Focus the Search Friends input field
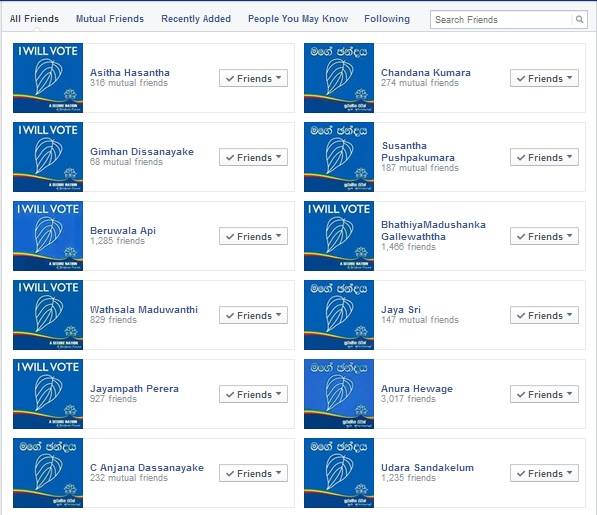 tap(501, 19)
